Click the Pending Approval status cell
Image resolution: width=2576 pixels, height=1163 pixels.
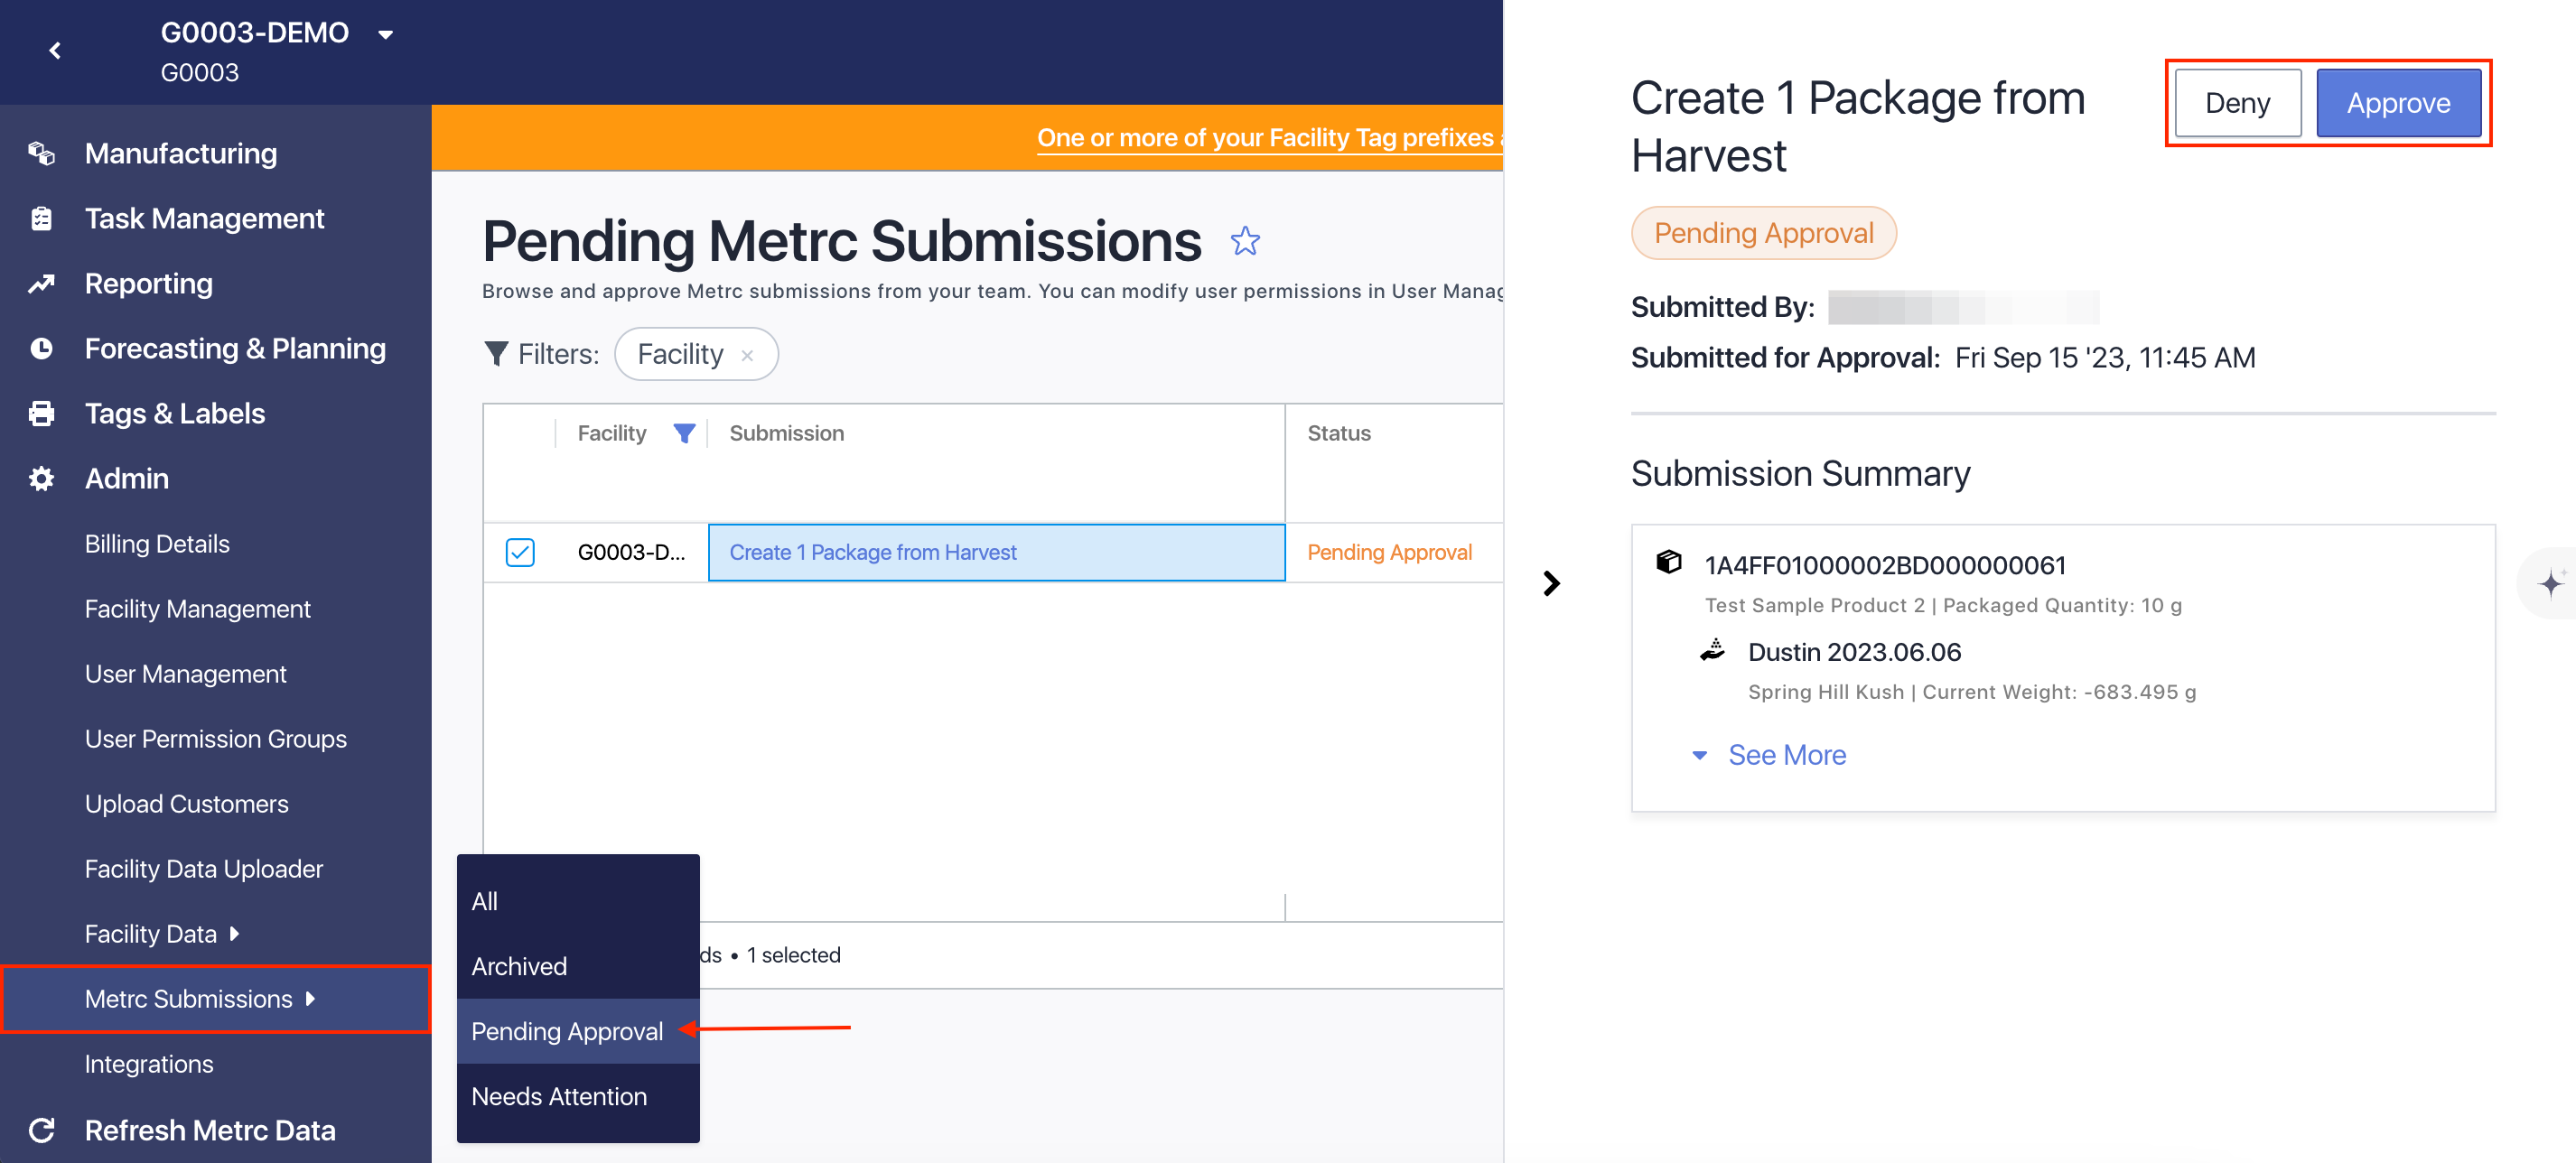(1389, 552)
